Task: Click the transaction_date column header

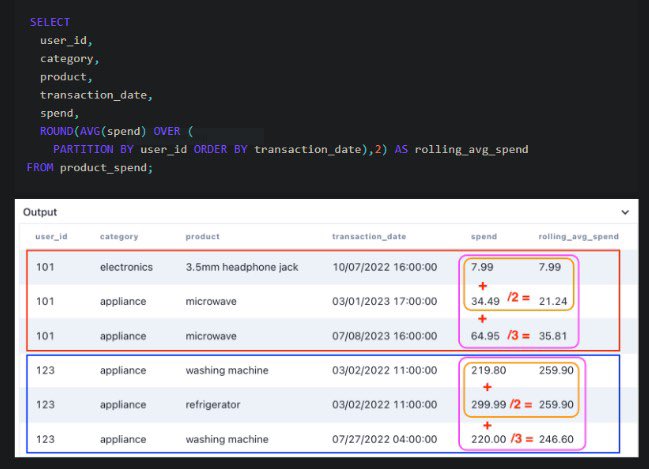Action: tap(369, 236)
